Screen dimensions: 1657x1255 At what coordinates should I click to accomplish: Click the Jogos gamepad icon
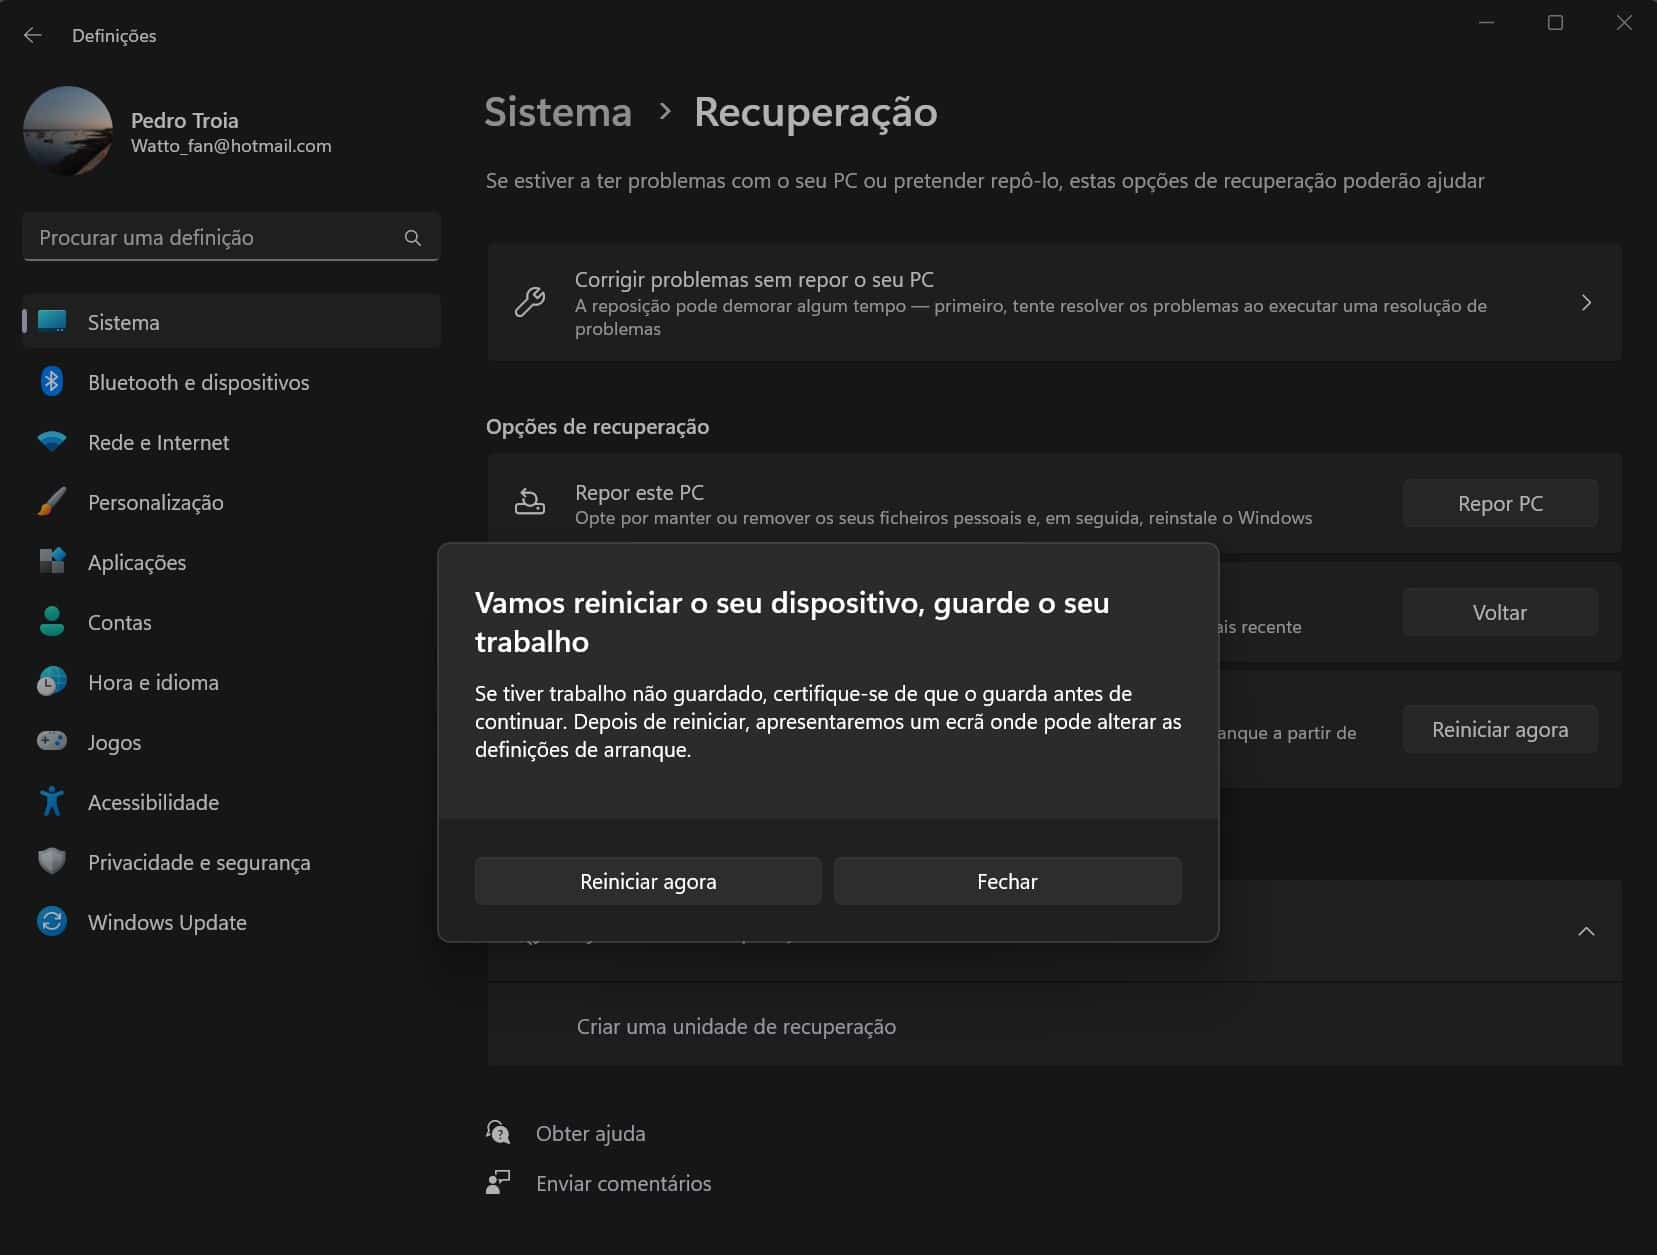click(52, 742)
